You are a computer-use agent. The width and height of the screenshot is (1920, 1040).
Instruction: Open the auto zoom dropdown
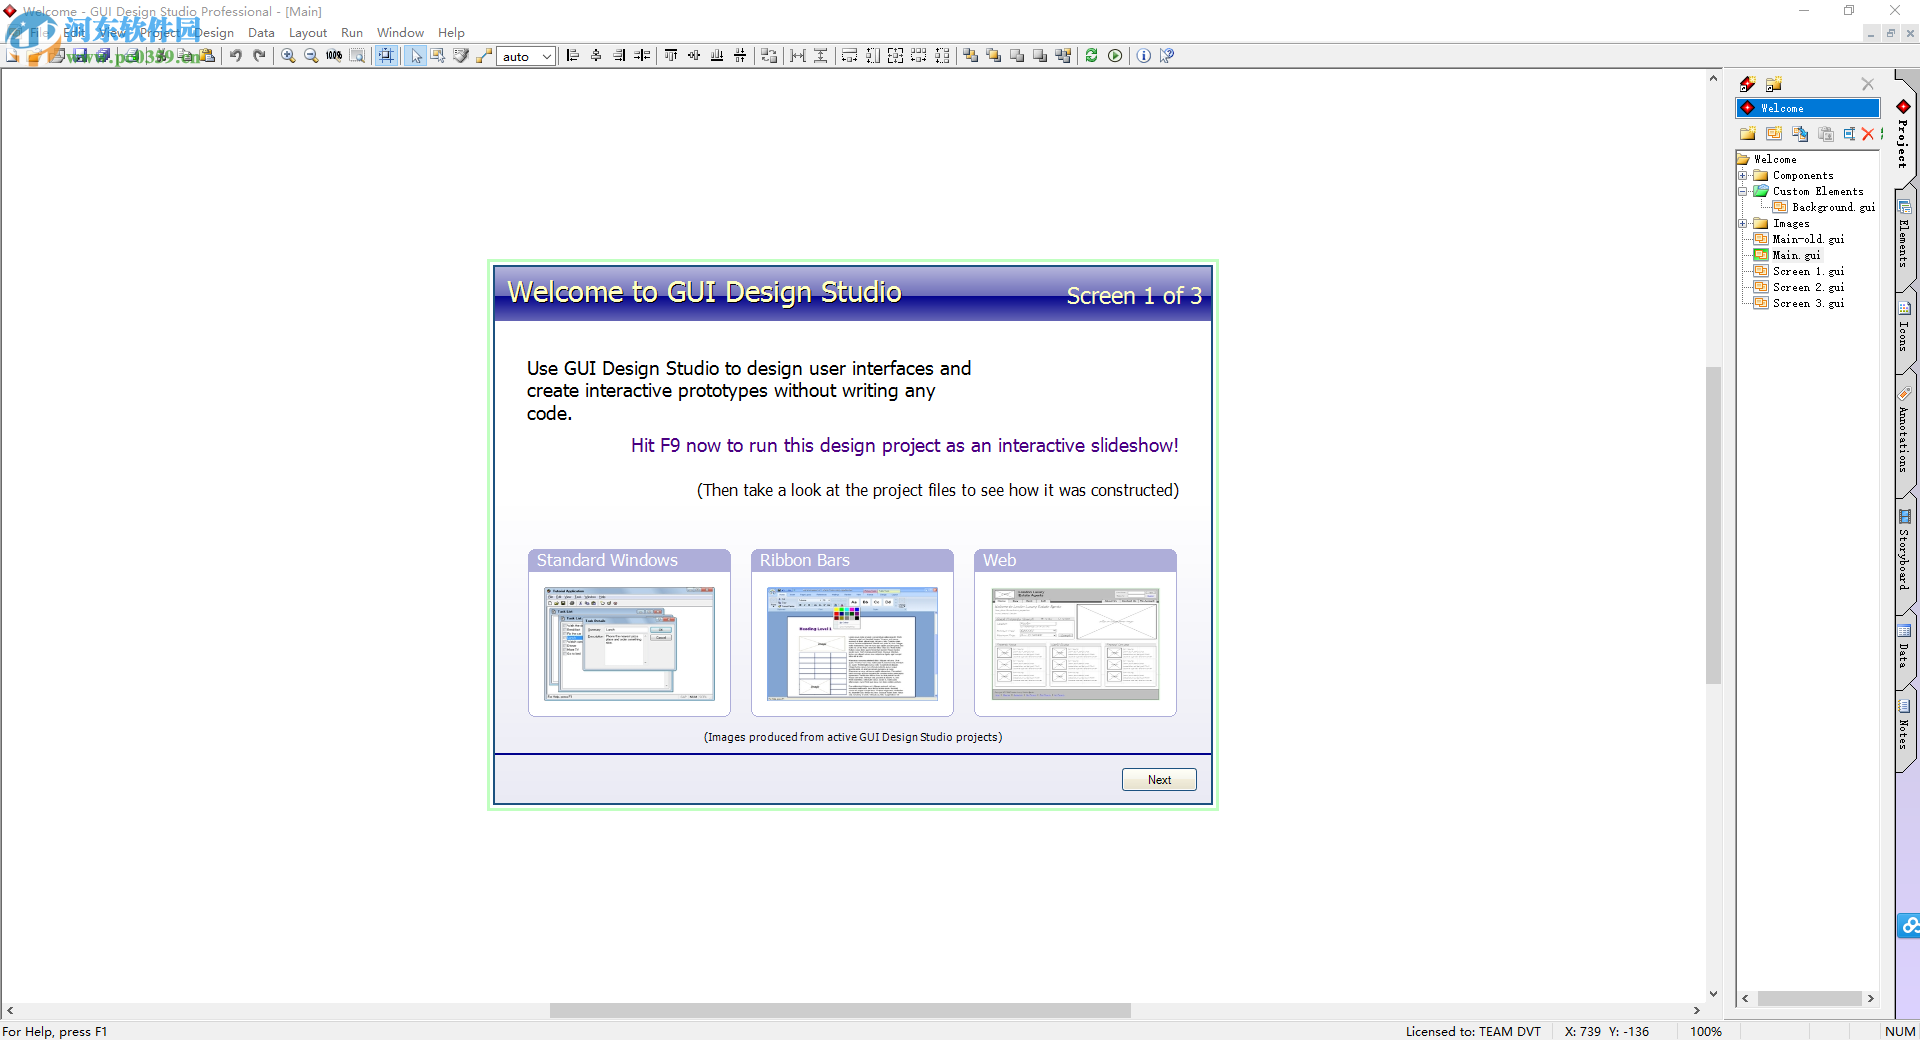click(x=547, y=57)
